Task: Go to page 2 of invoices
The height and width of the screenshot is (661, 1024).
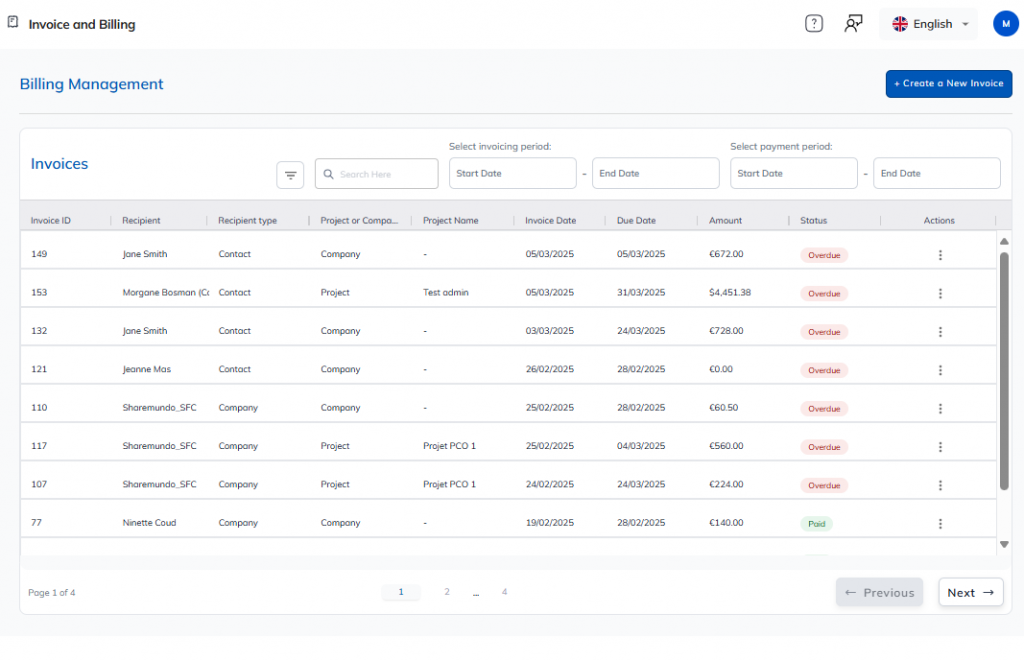Action: point(447,592)
